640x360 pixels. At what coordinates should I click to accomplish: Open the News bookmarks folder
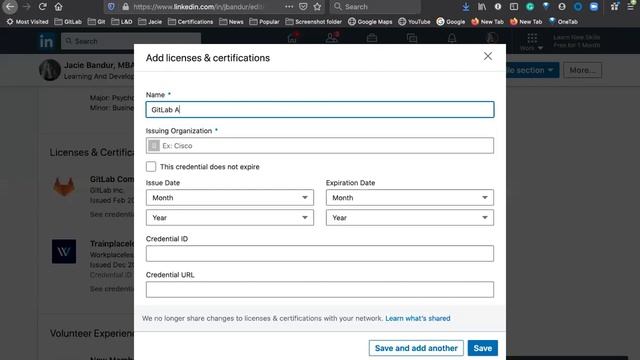click(231, 22)
